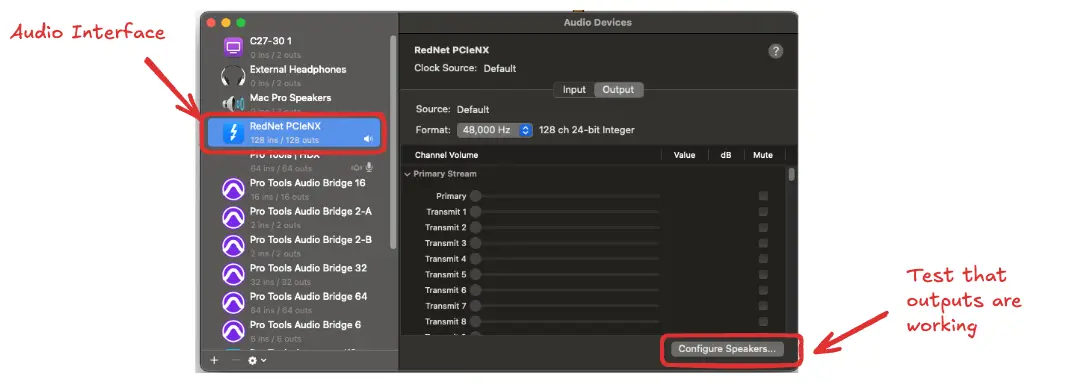Click the Value column header

[684, 155]
